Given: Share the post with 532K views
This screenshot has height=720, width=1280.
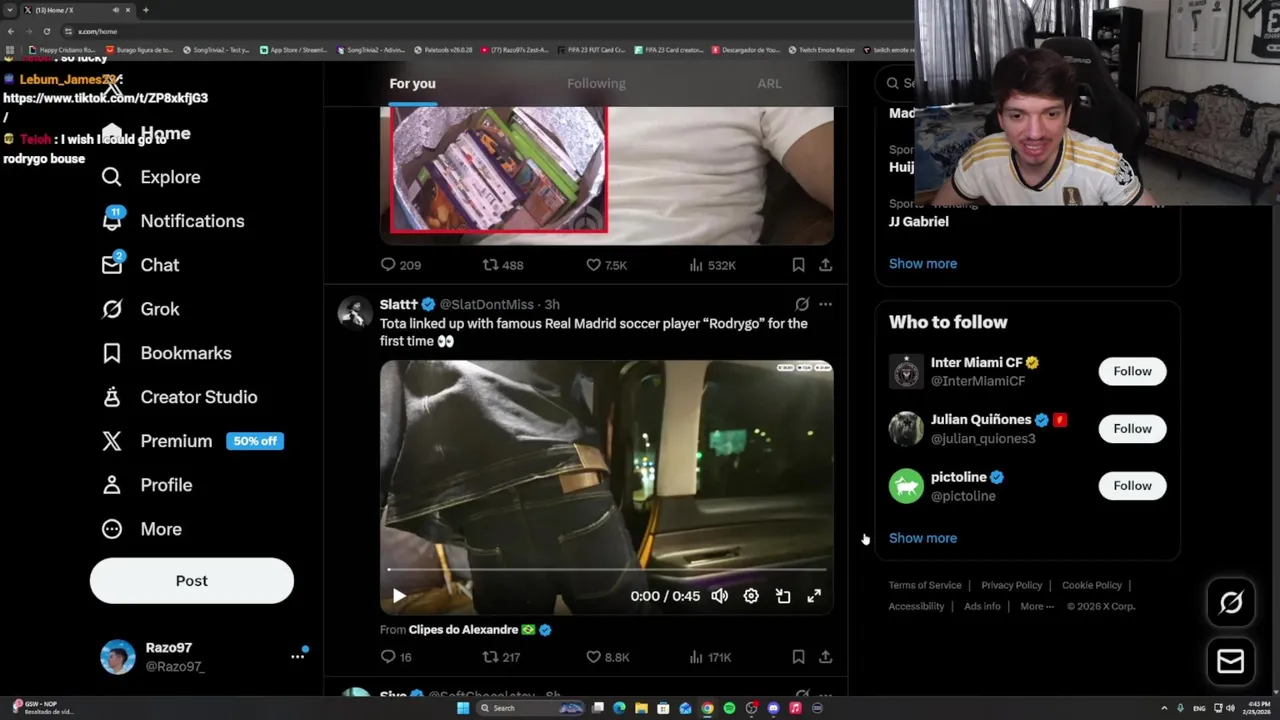Looking at the screenshot, I should (x=825, y=265).
